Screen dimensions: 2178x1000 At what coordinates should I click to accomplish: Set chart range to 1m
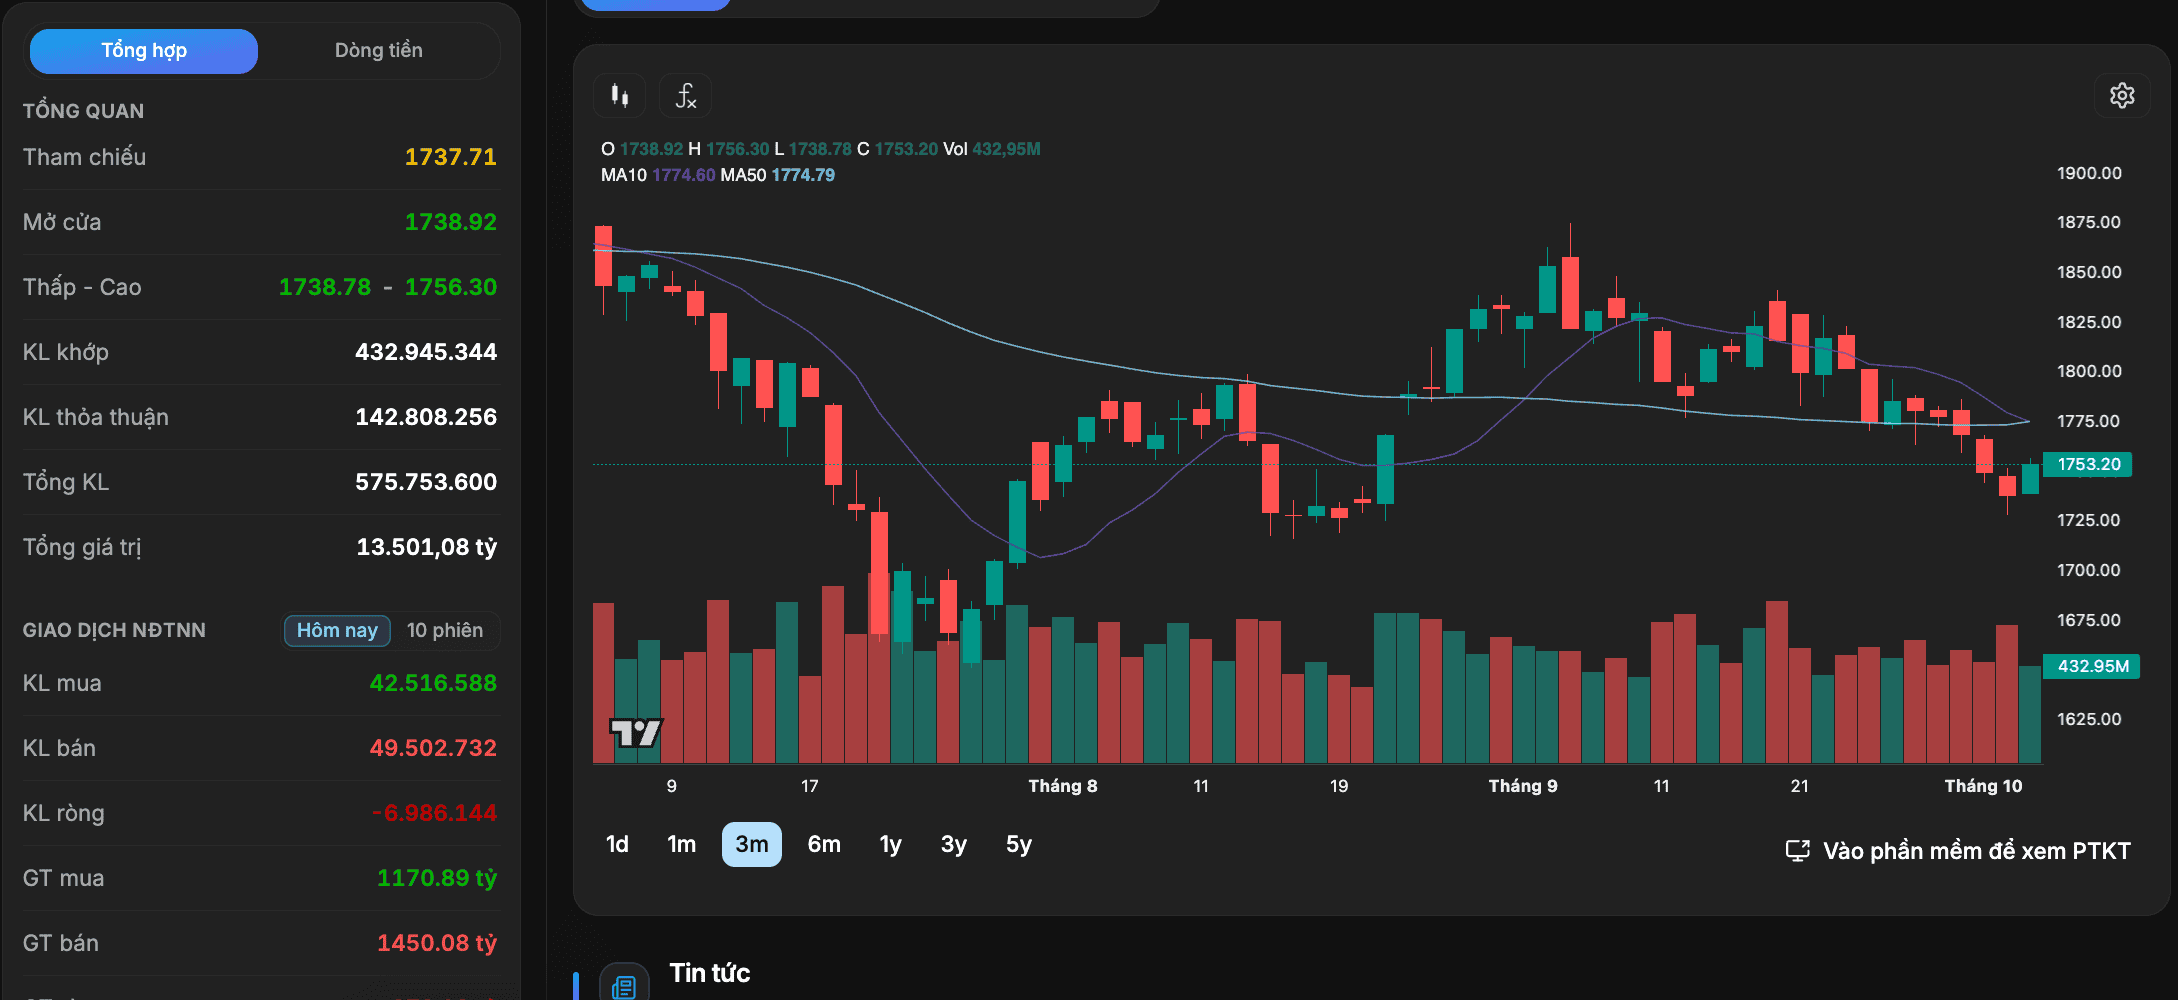[681, 845]
